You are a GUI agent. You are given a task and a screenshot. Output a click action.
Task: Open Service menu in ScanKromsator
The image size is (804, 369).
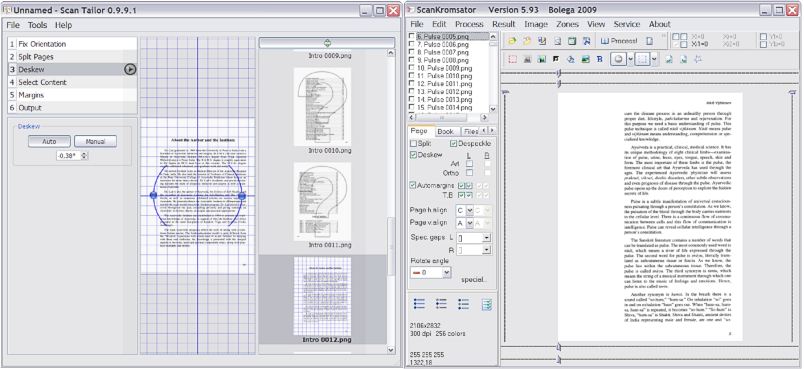627,24
